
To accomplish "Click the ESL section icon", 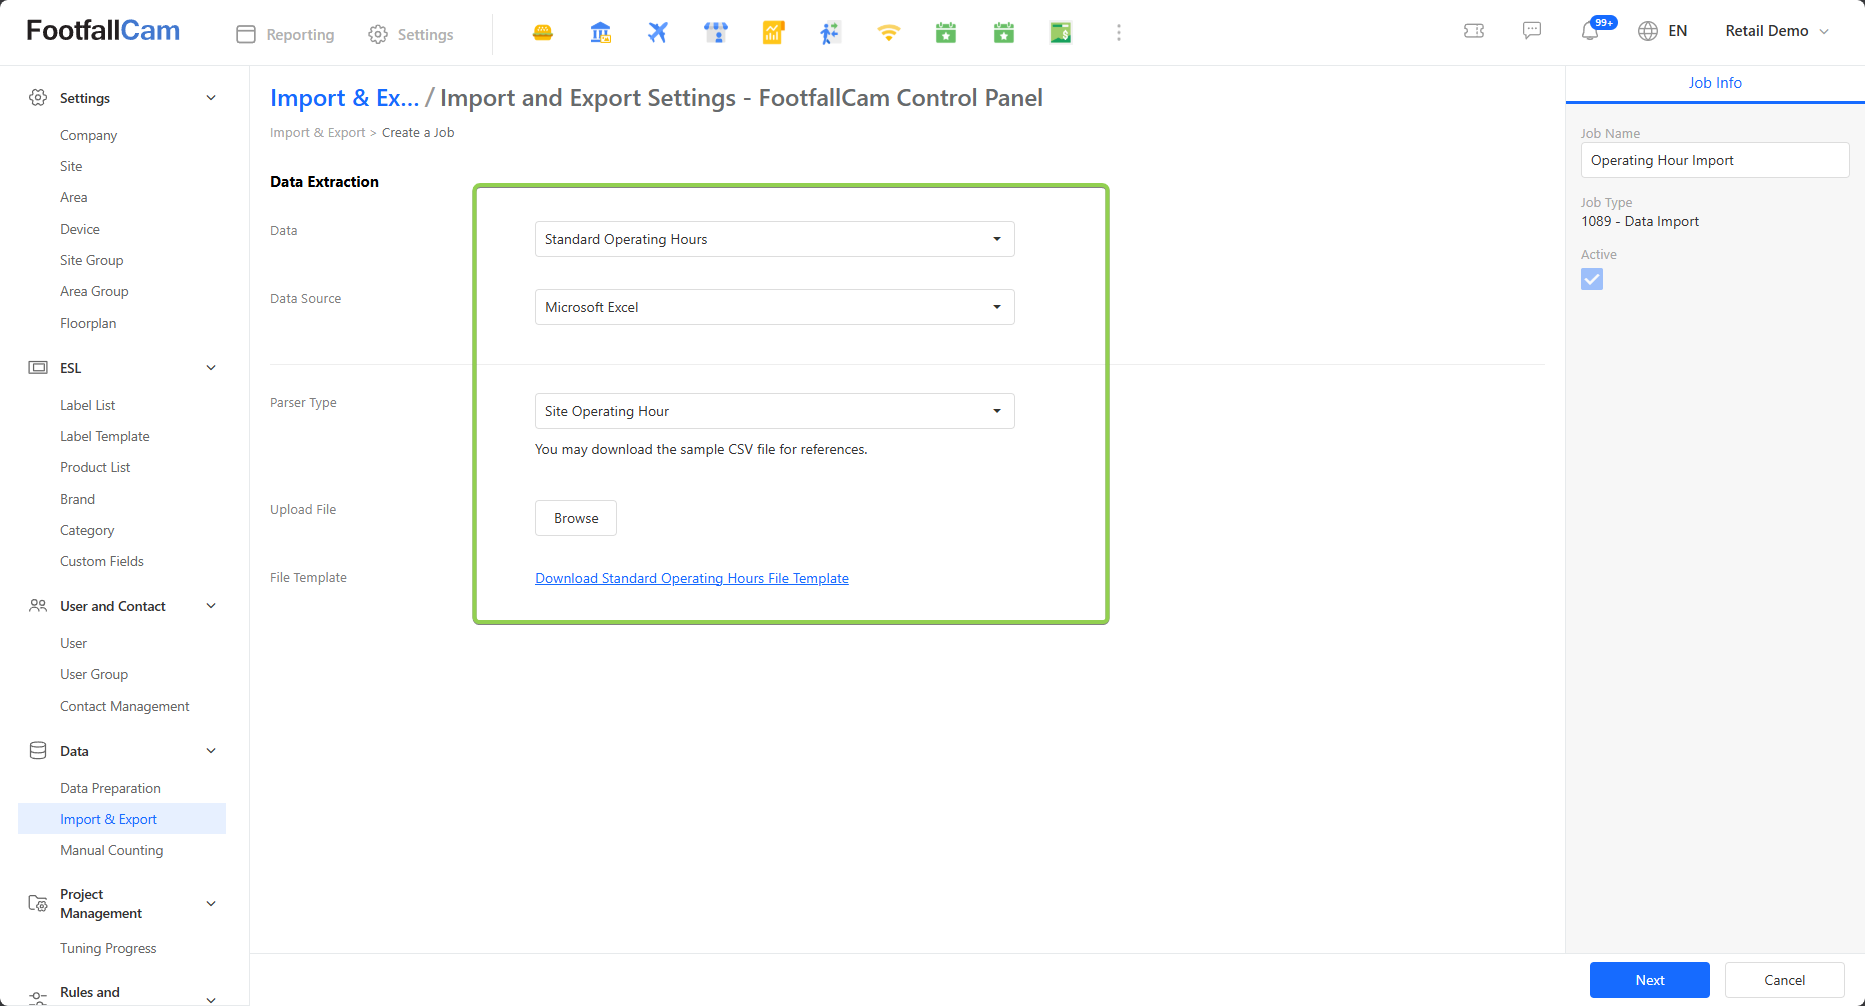I will pyautogui.click(x=38, y=367).
